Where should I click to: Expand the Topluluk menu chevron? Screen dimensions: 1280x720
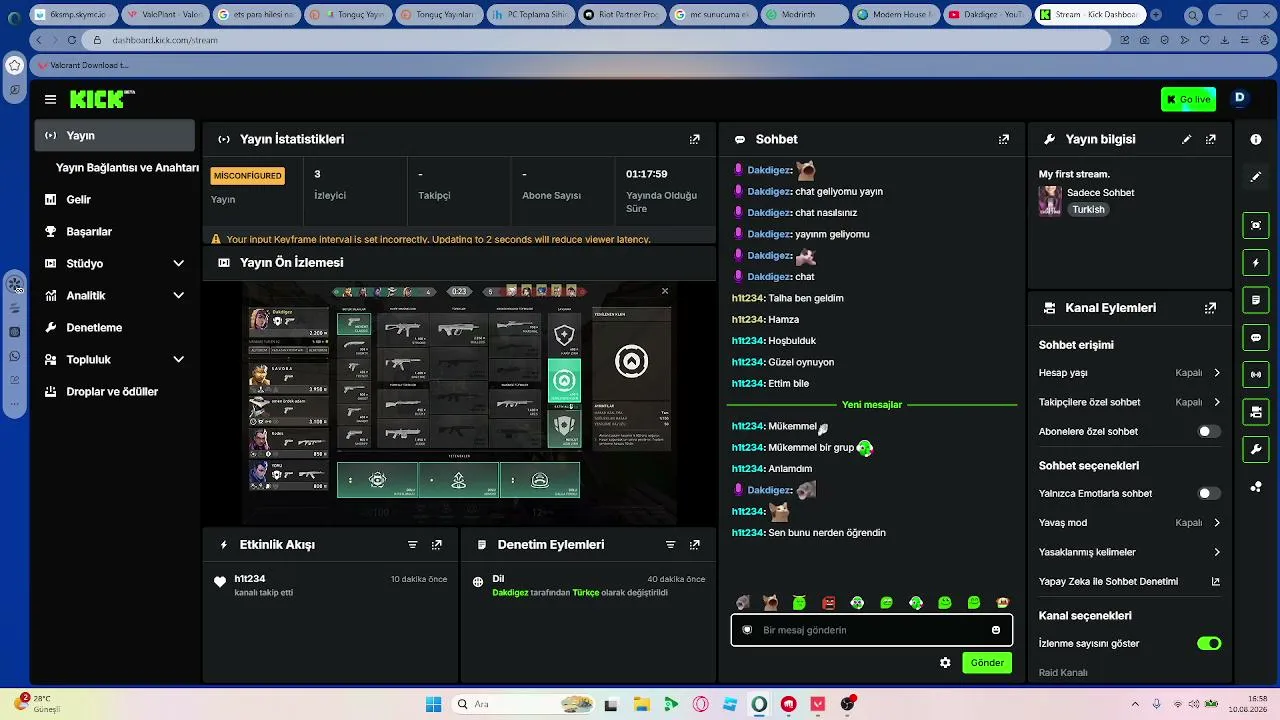179,360
